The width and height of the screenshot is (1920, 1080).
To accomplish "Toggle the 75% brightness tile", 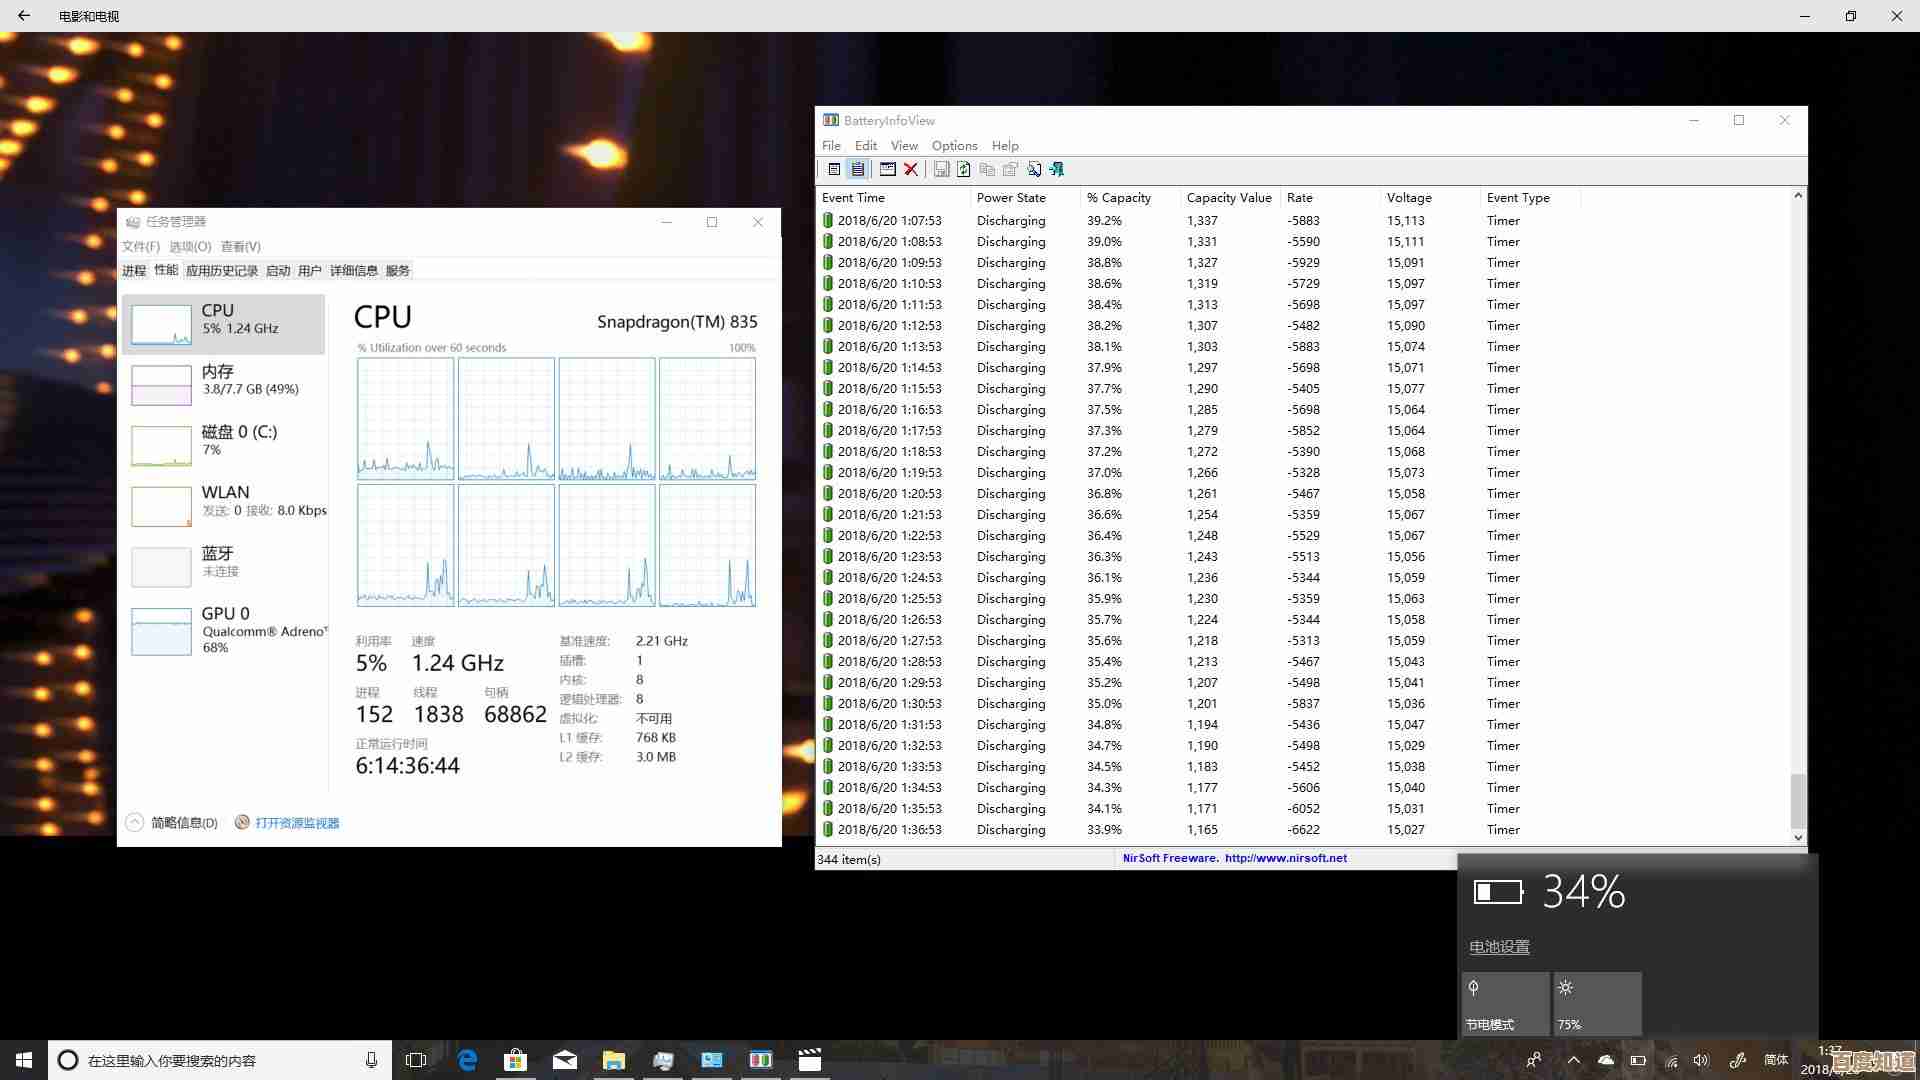I will click(1596, 1003).
